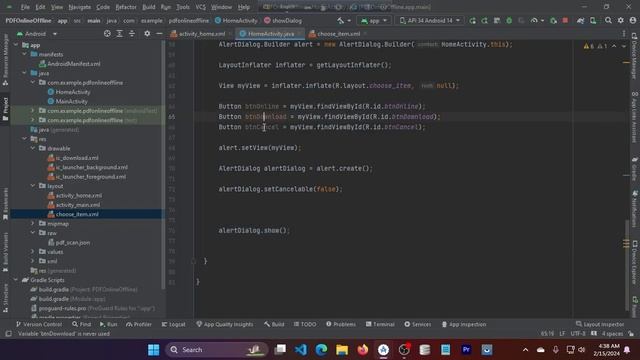Open the Terminal tool window

(x=380, y=324)
